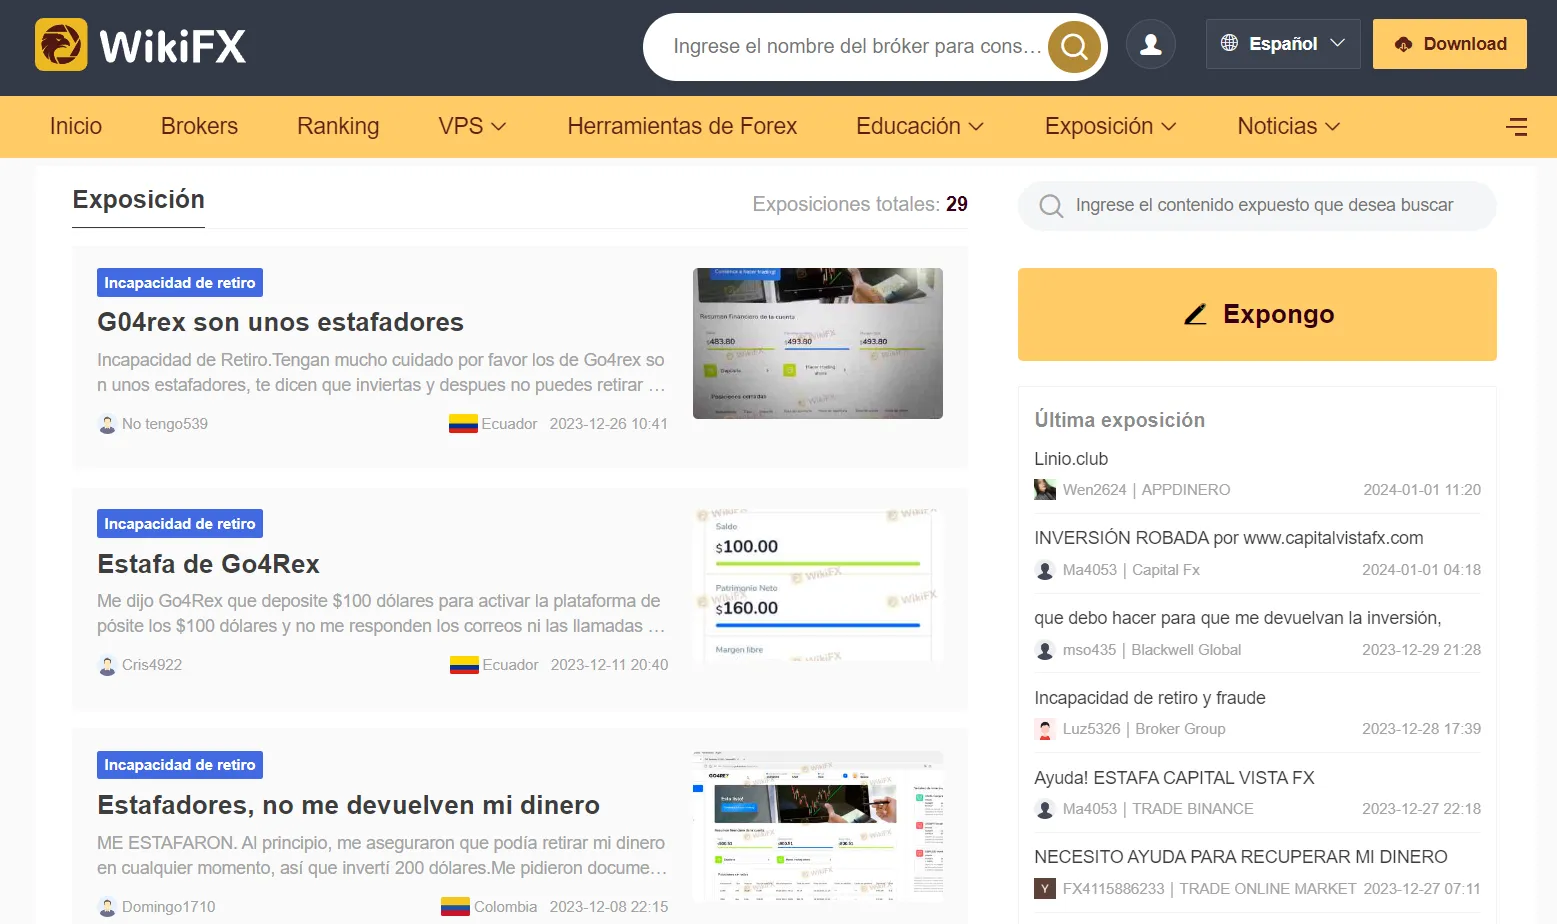Open the Brokers section
Image resolution: width=1557 pixels, height=924 pixels.
199,126
